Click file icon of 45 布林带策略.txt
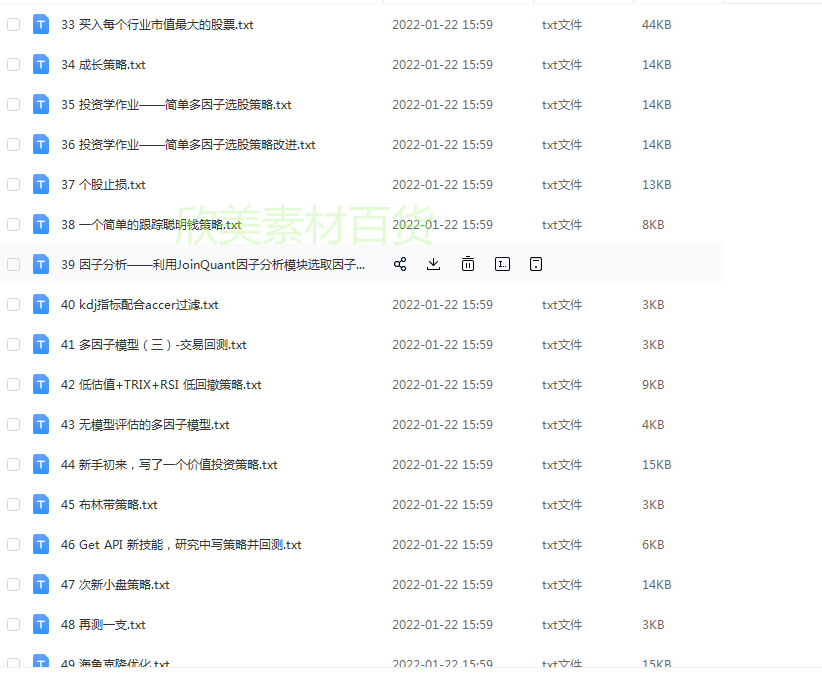This screenshot has height=686, width=822. pos(41,504)
